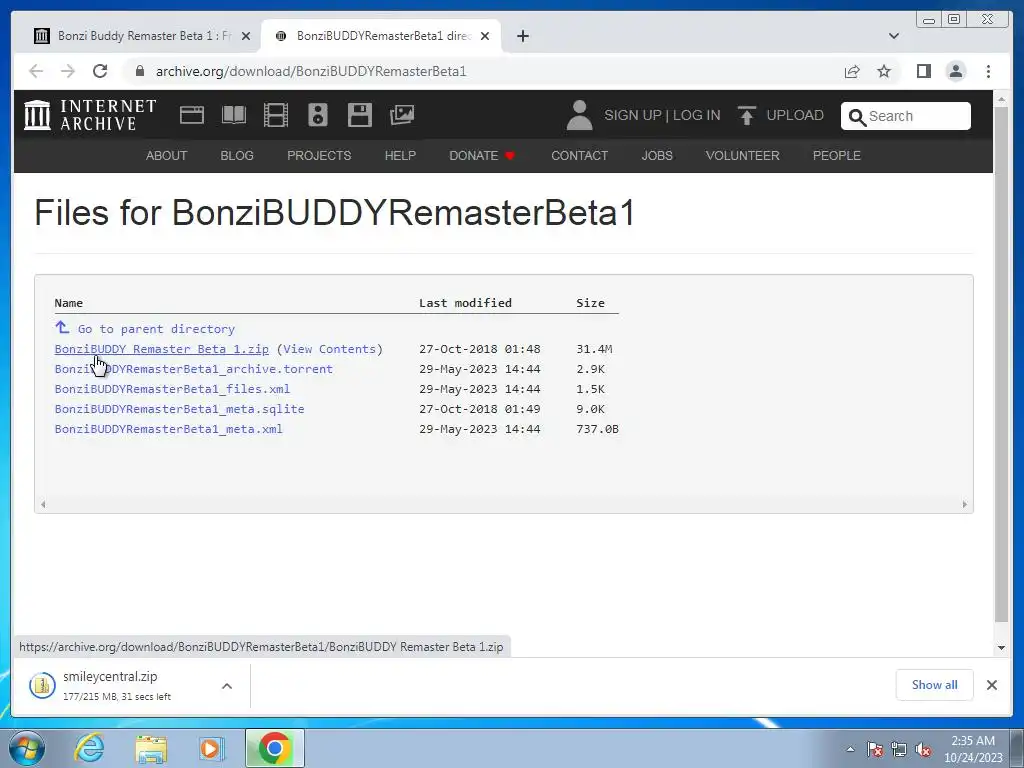Image resolution: width=1024 pixels, height=768 pixels.
Task: Open the HELP menu item
Action: [400, 155]
